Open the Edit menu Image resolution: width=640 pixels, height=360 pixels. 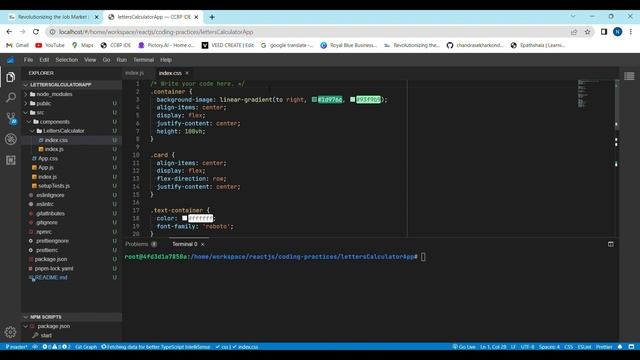tap(44, 60)
